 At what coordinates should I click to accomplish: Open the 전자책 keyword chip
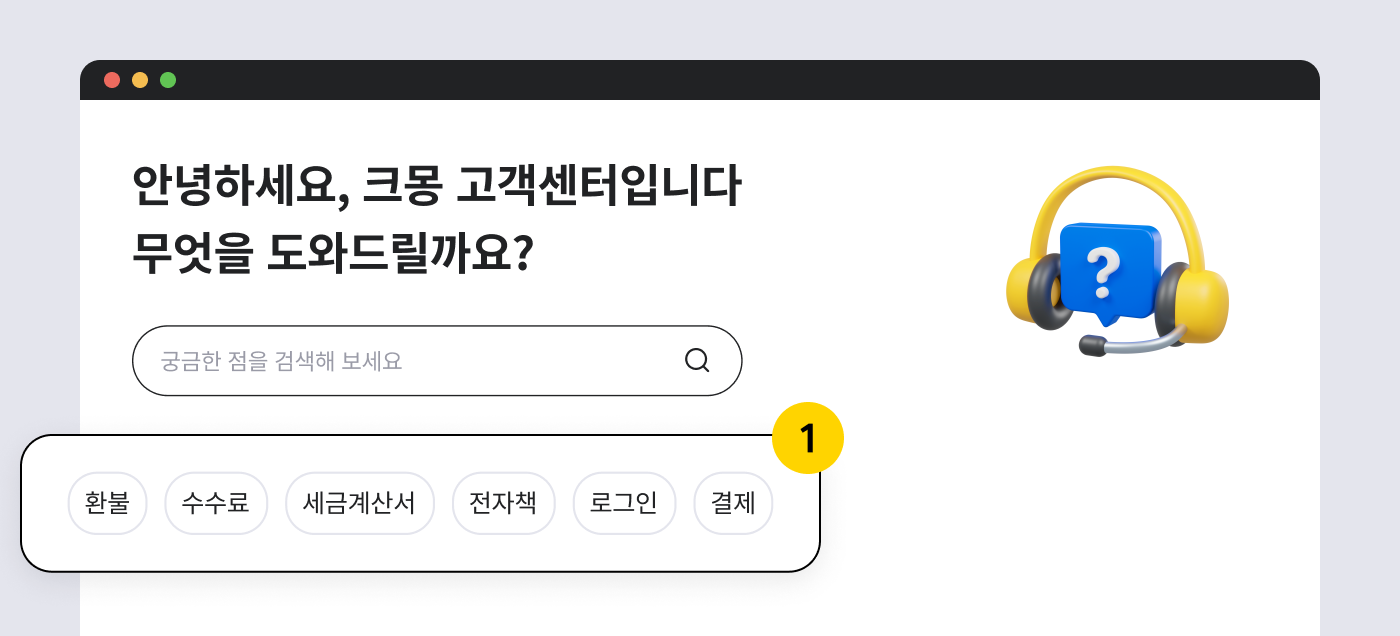click(x=504, y=503)
